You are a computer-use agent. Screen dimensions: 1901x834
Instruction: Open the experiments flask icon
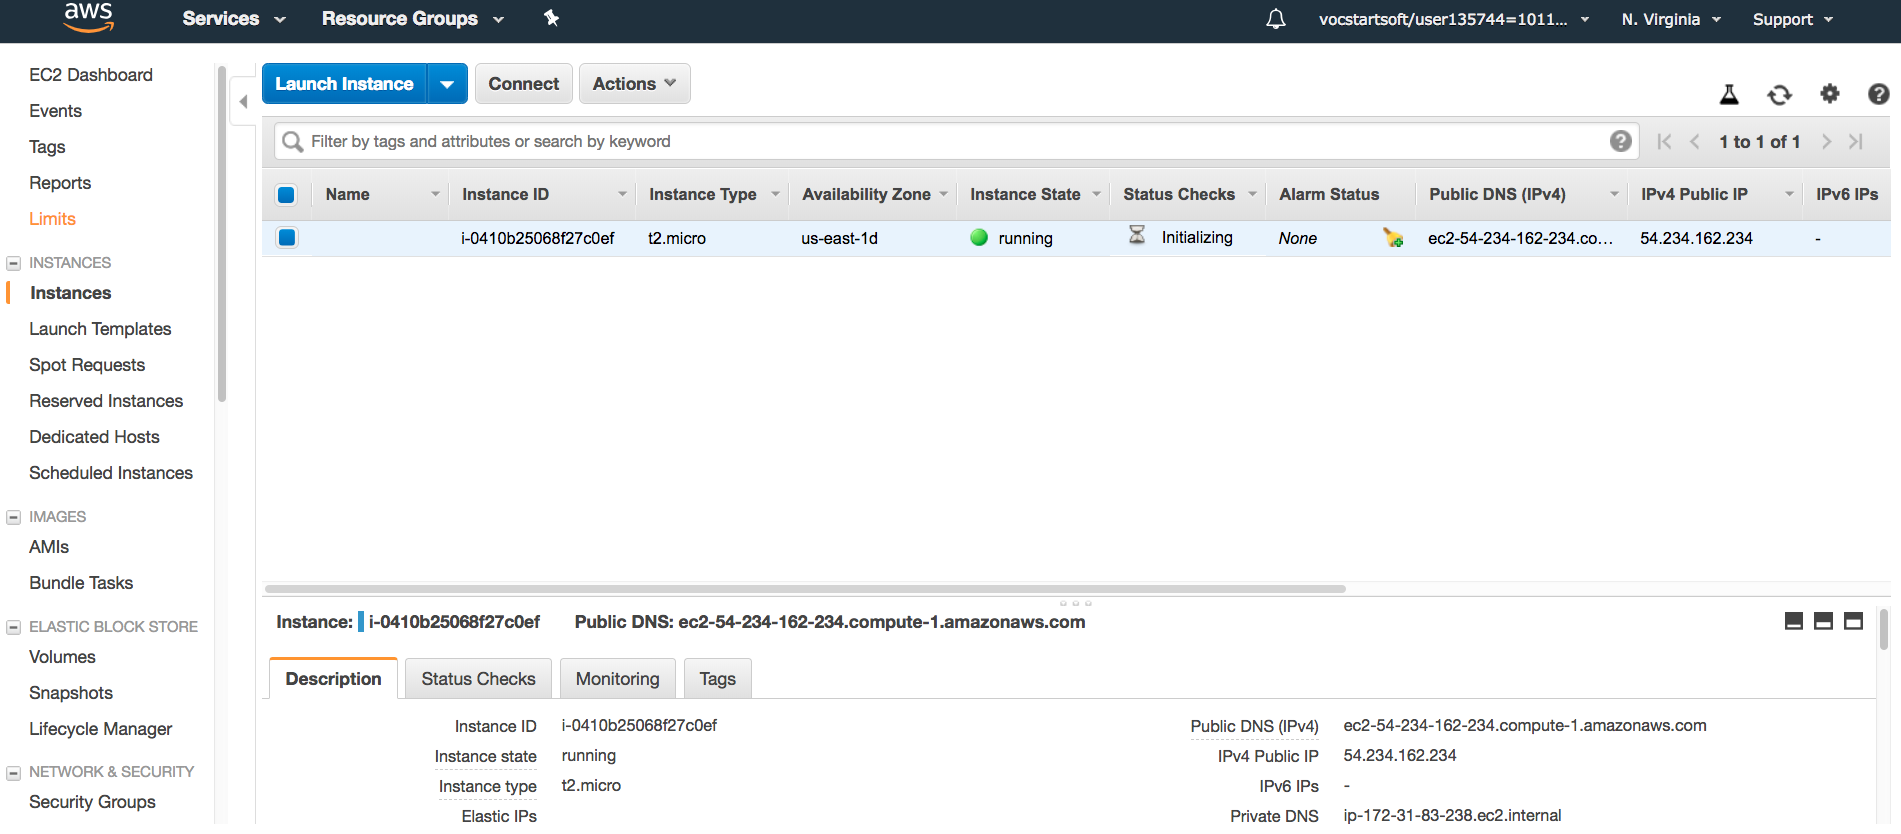pos(1729,94)
